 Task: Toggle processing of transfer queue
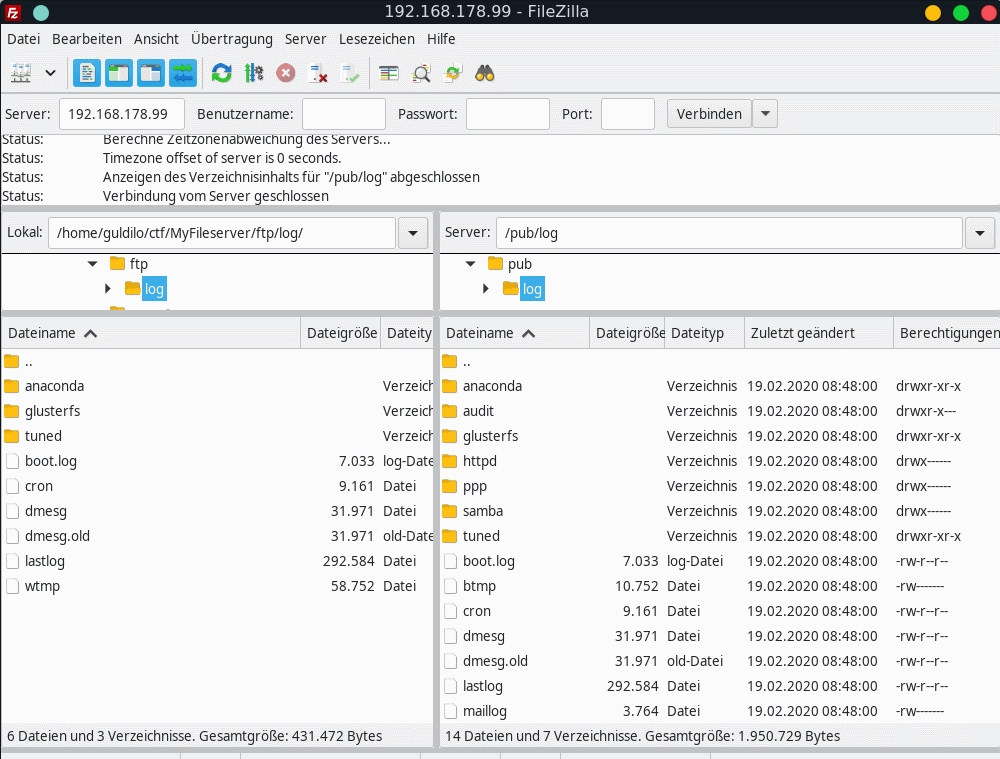(254, 73)
